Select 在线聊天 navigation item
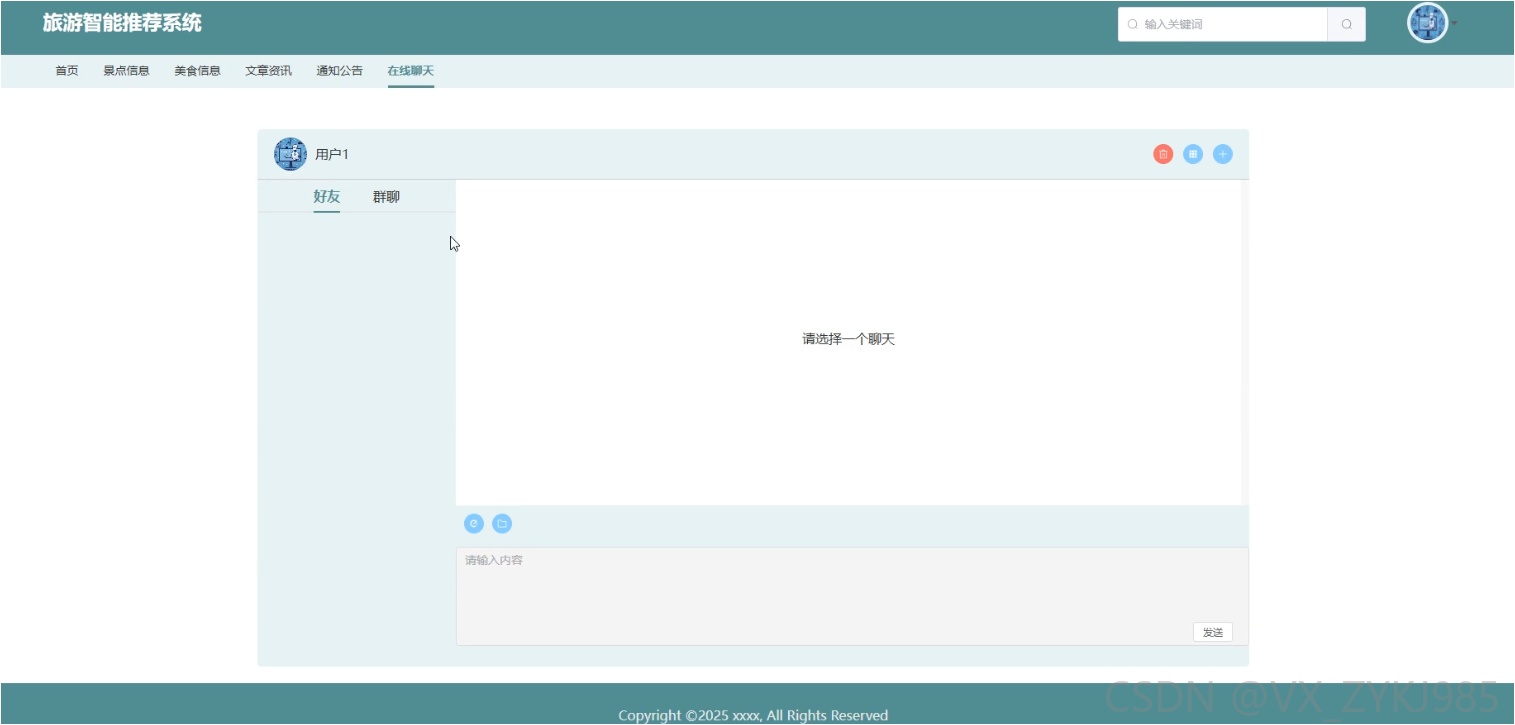 411,71
